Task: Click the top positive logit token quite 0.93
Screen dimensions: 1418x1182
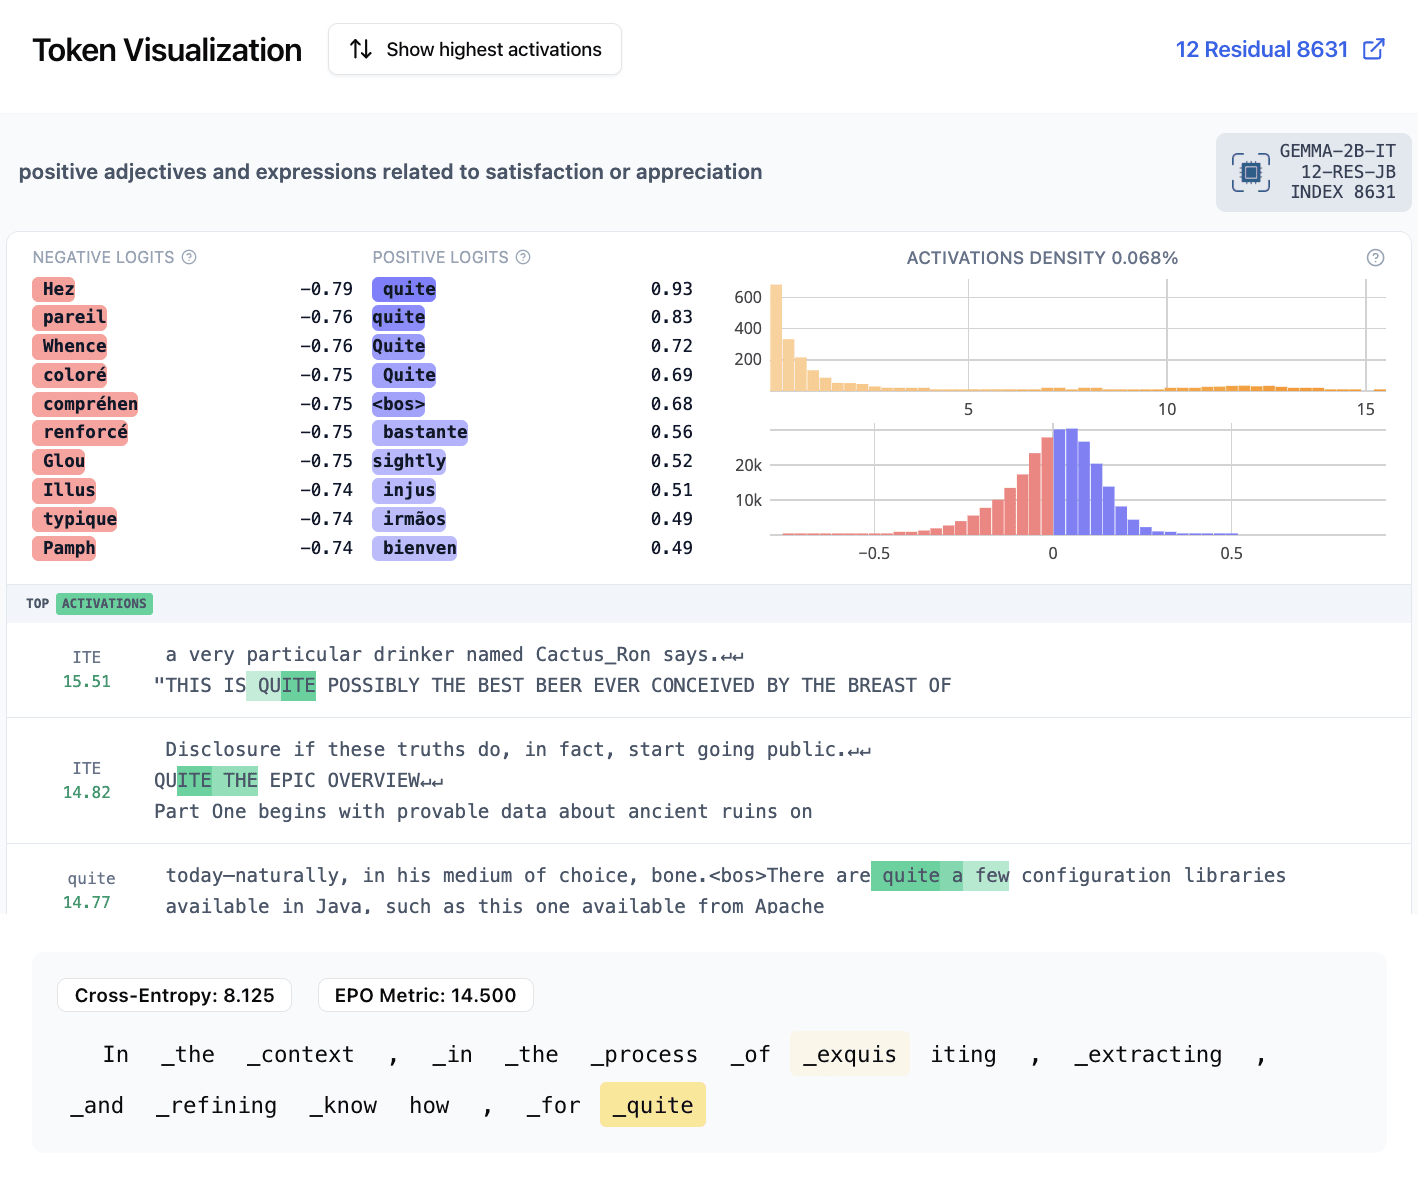Action: [404, 289]
